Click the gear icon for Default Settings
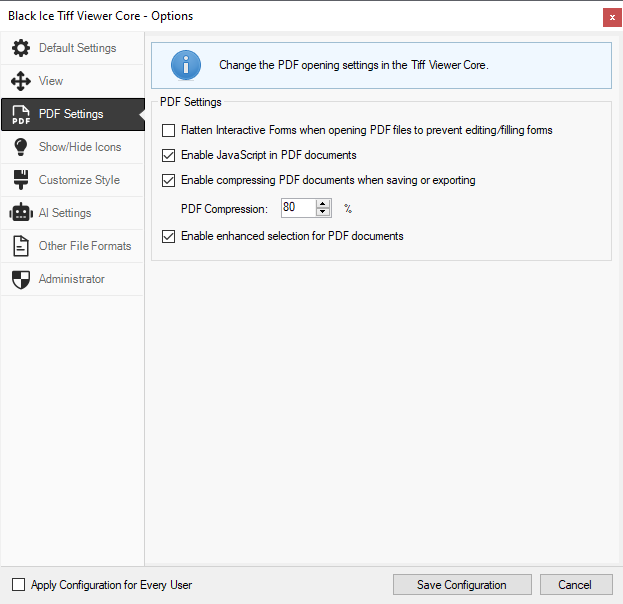The height and width of the screenshot is (604, 623). 21,48
